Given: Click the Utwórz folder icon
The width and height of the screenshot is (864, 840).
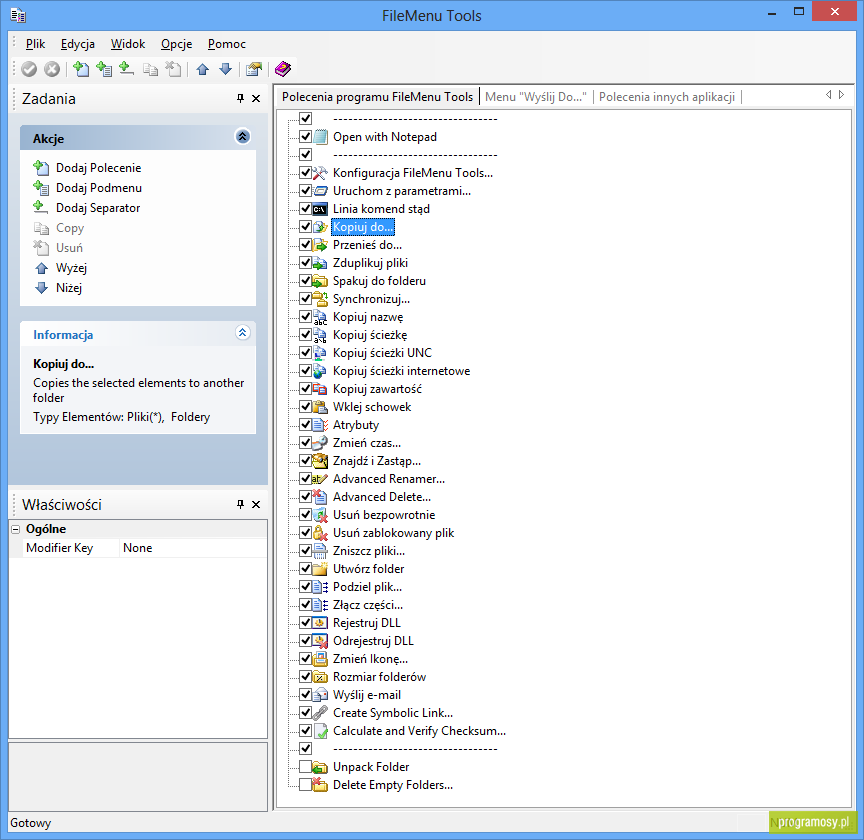Looking at the screenshot, I should pyautogui.click(x=320, y=569).
